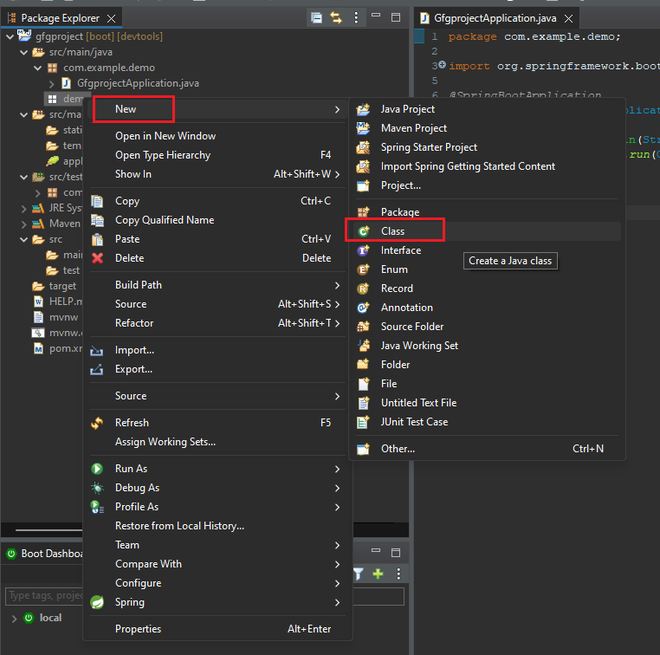660x655 pixels.
Task: Expand the JRE System Library node
Action: (x=24, y=208)
